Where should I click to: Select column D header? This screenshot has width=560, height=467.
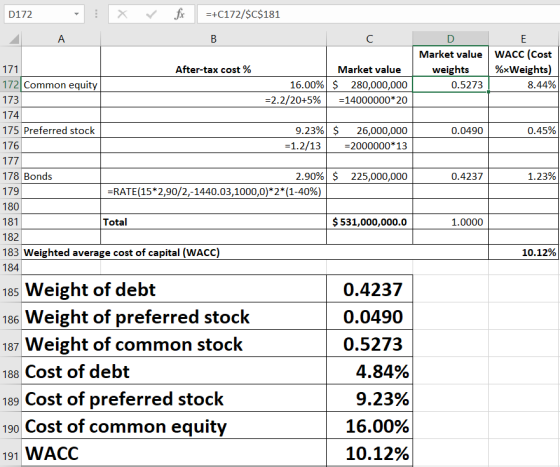click(450, 39)
